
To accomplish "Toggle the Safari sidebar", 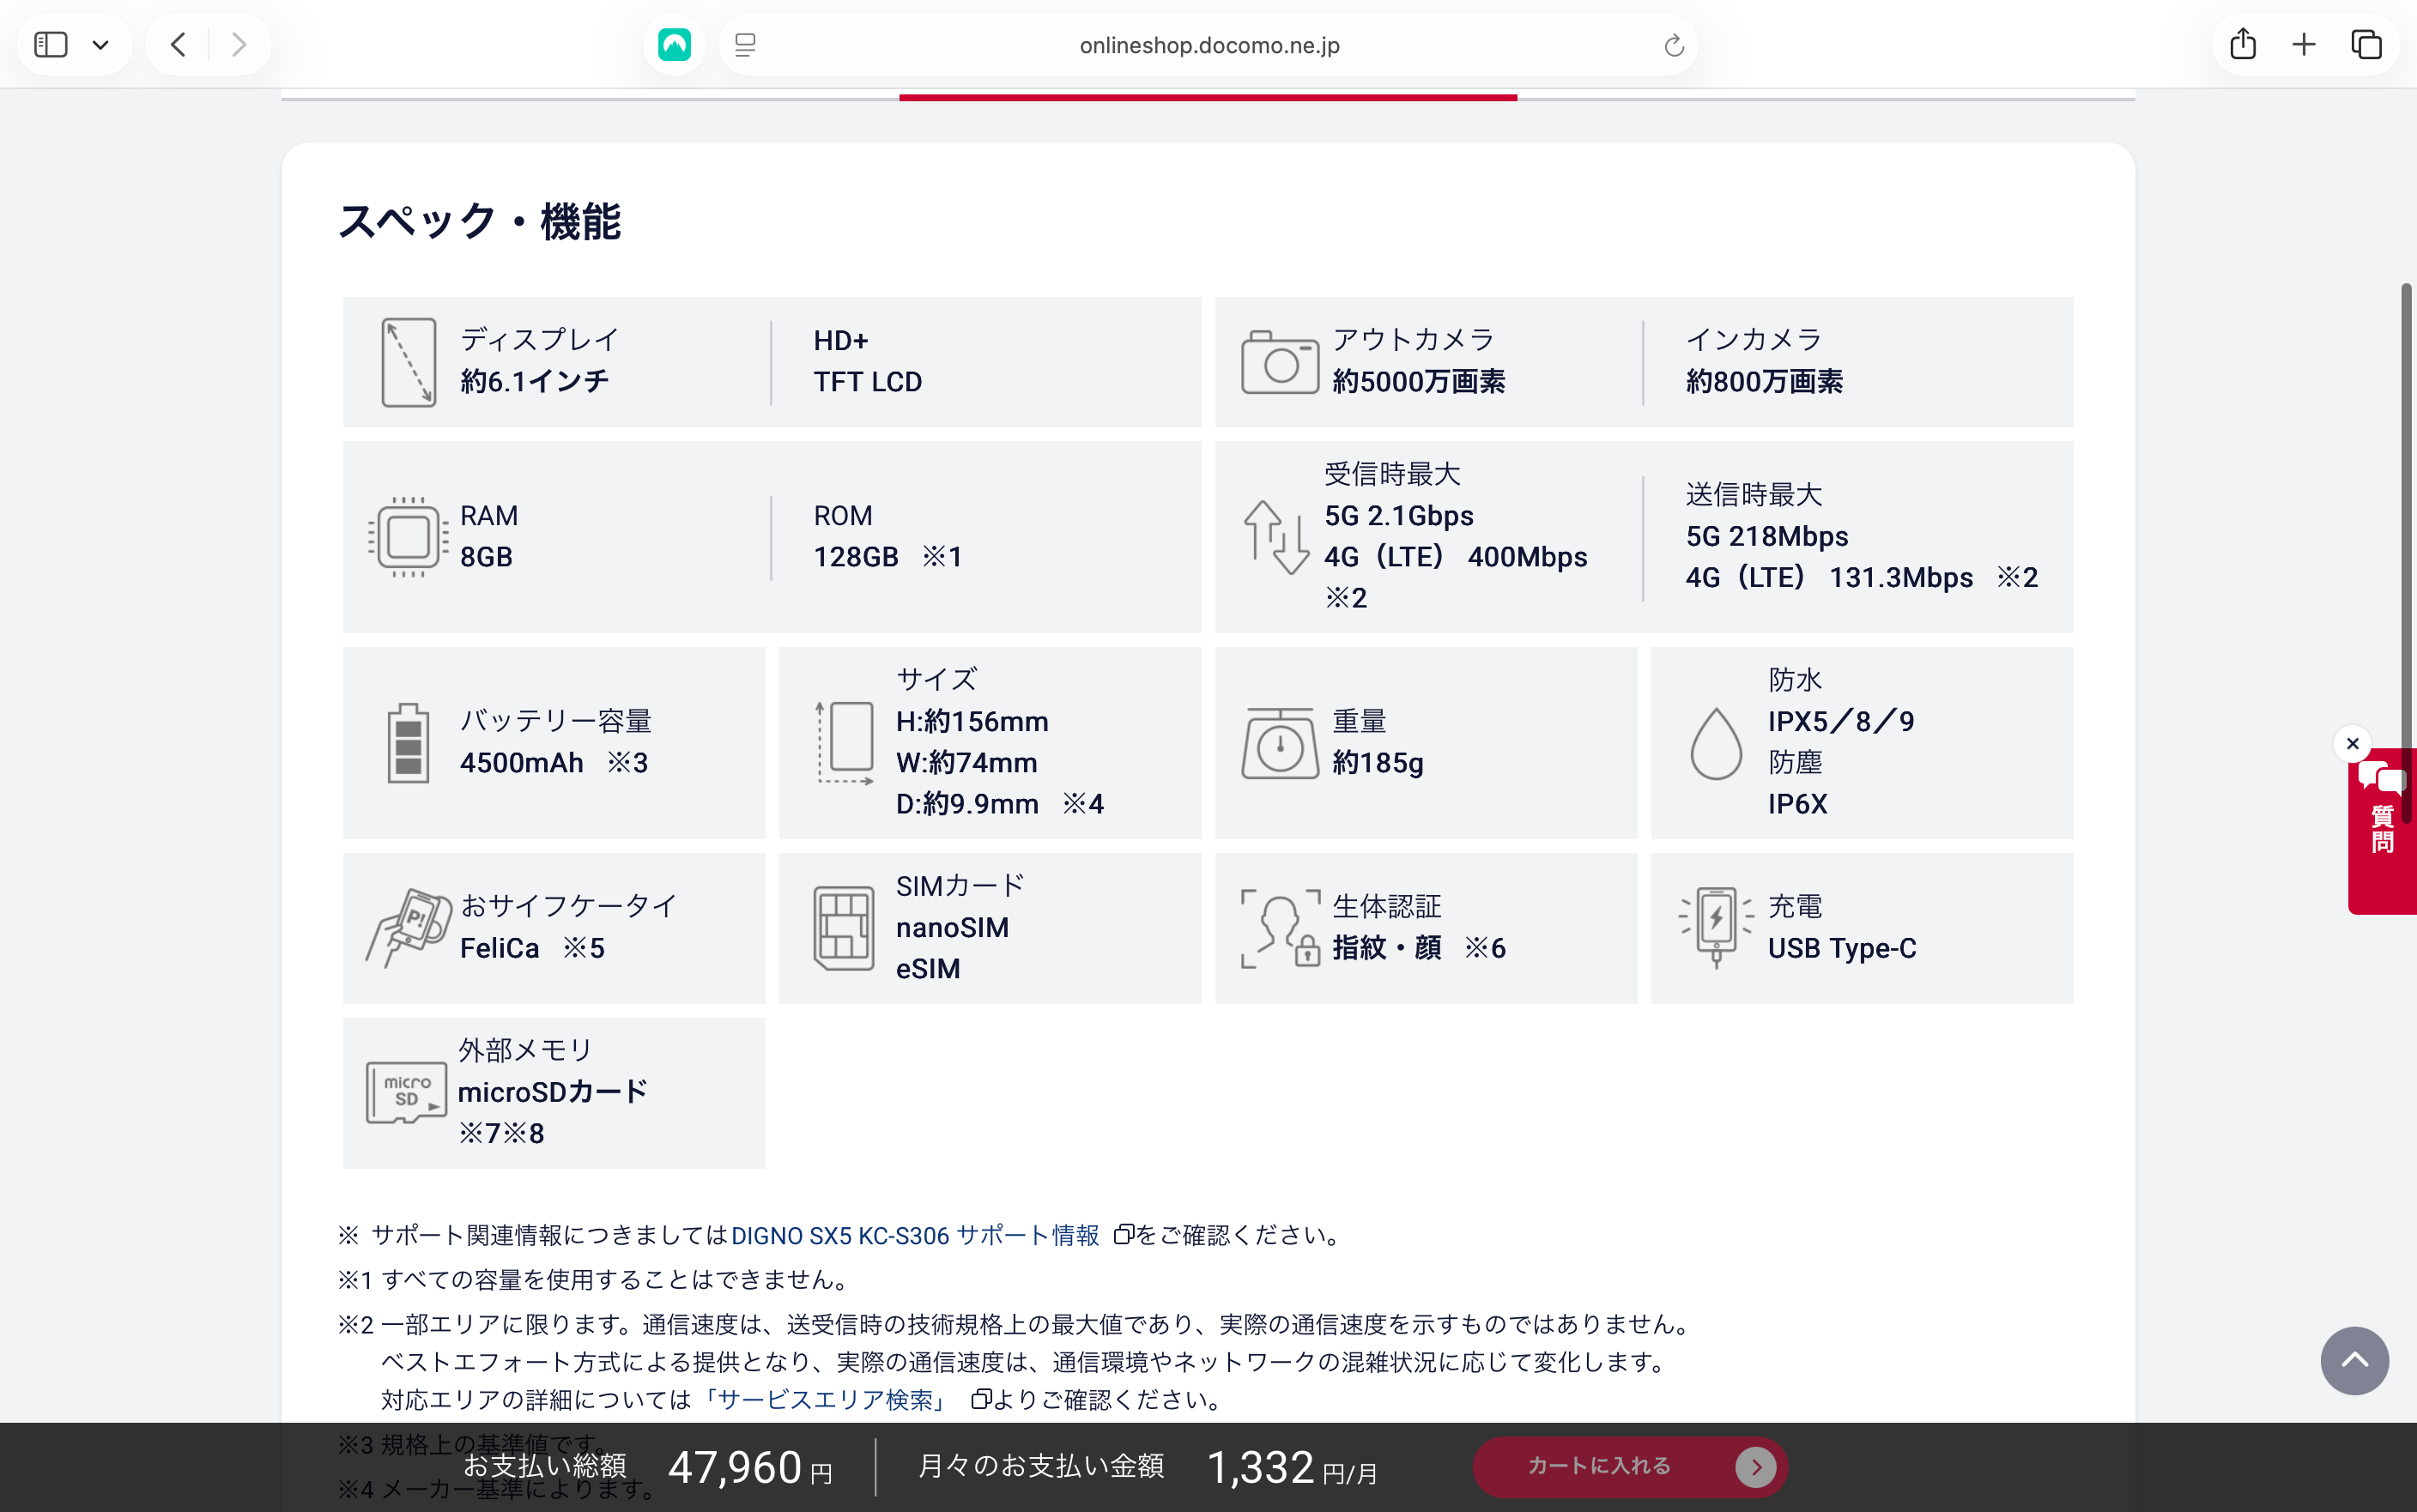I will coord(51,45).
